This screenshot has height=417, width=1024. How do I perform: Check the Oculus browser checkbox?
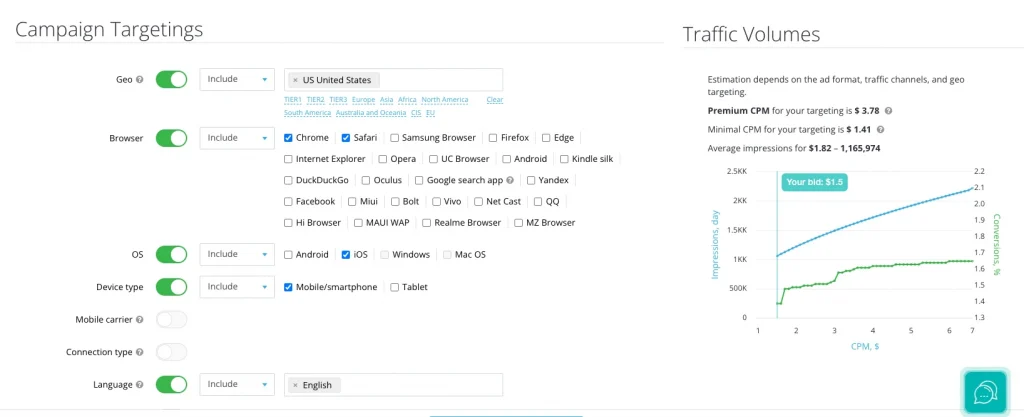coord(366,180)
